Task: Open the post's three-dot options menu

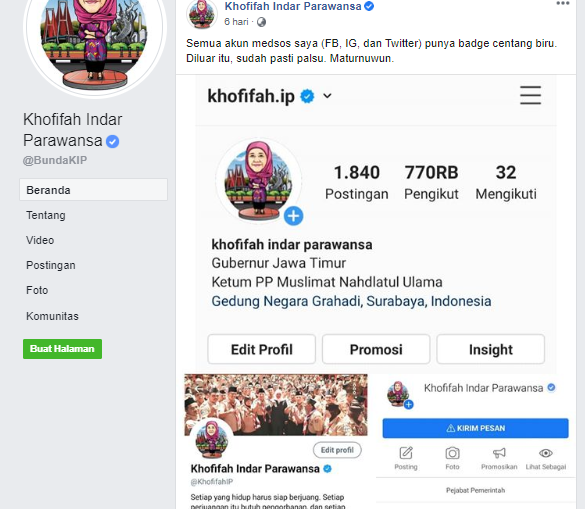Action: tap(563, 3)
